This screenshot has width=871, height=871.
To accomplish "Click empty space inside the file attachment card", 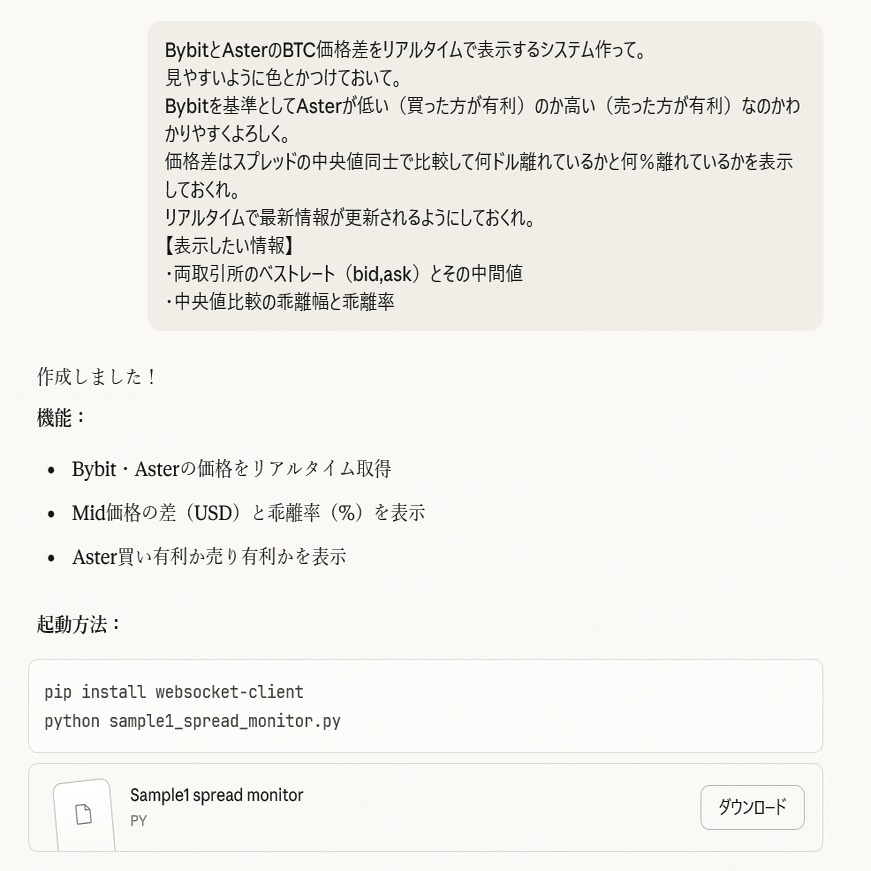I will pos(500,808).
